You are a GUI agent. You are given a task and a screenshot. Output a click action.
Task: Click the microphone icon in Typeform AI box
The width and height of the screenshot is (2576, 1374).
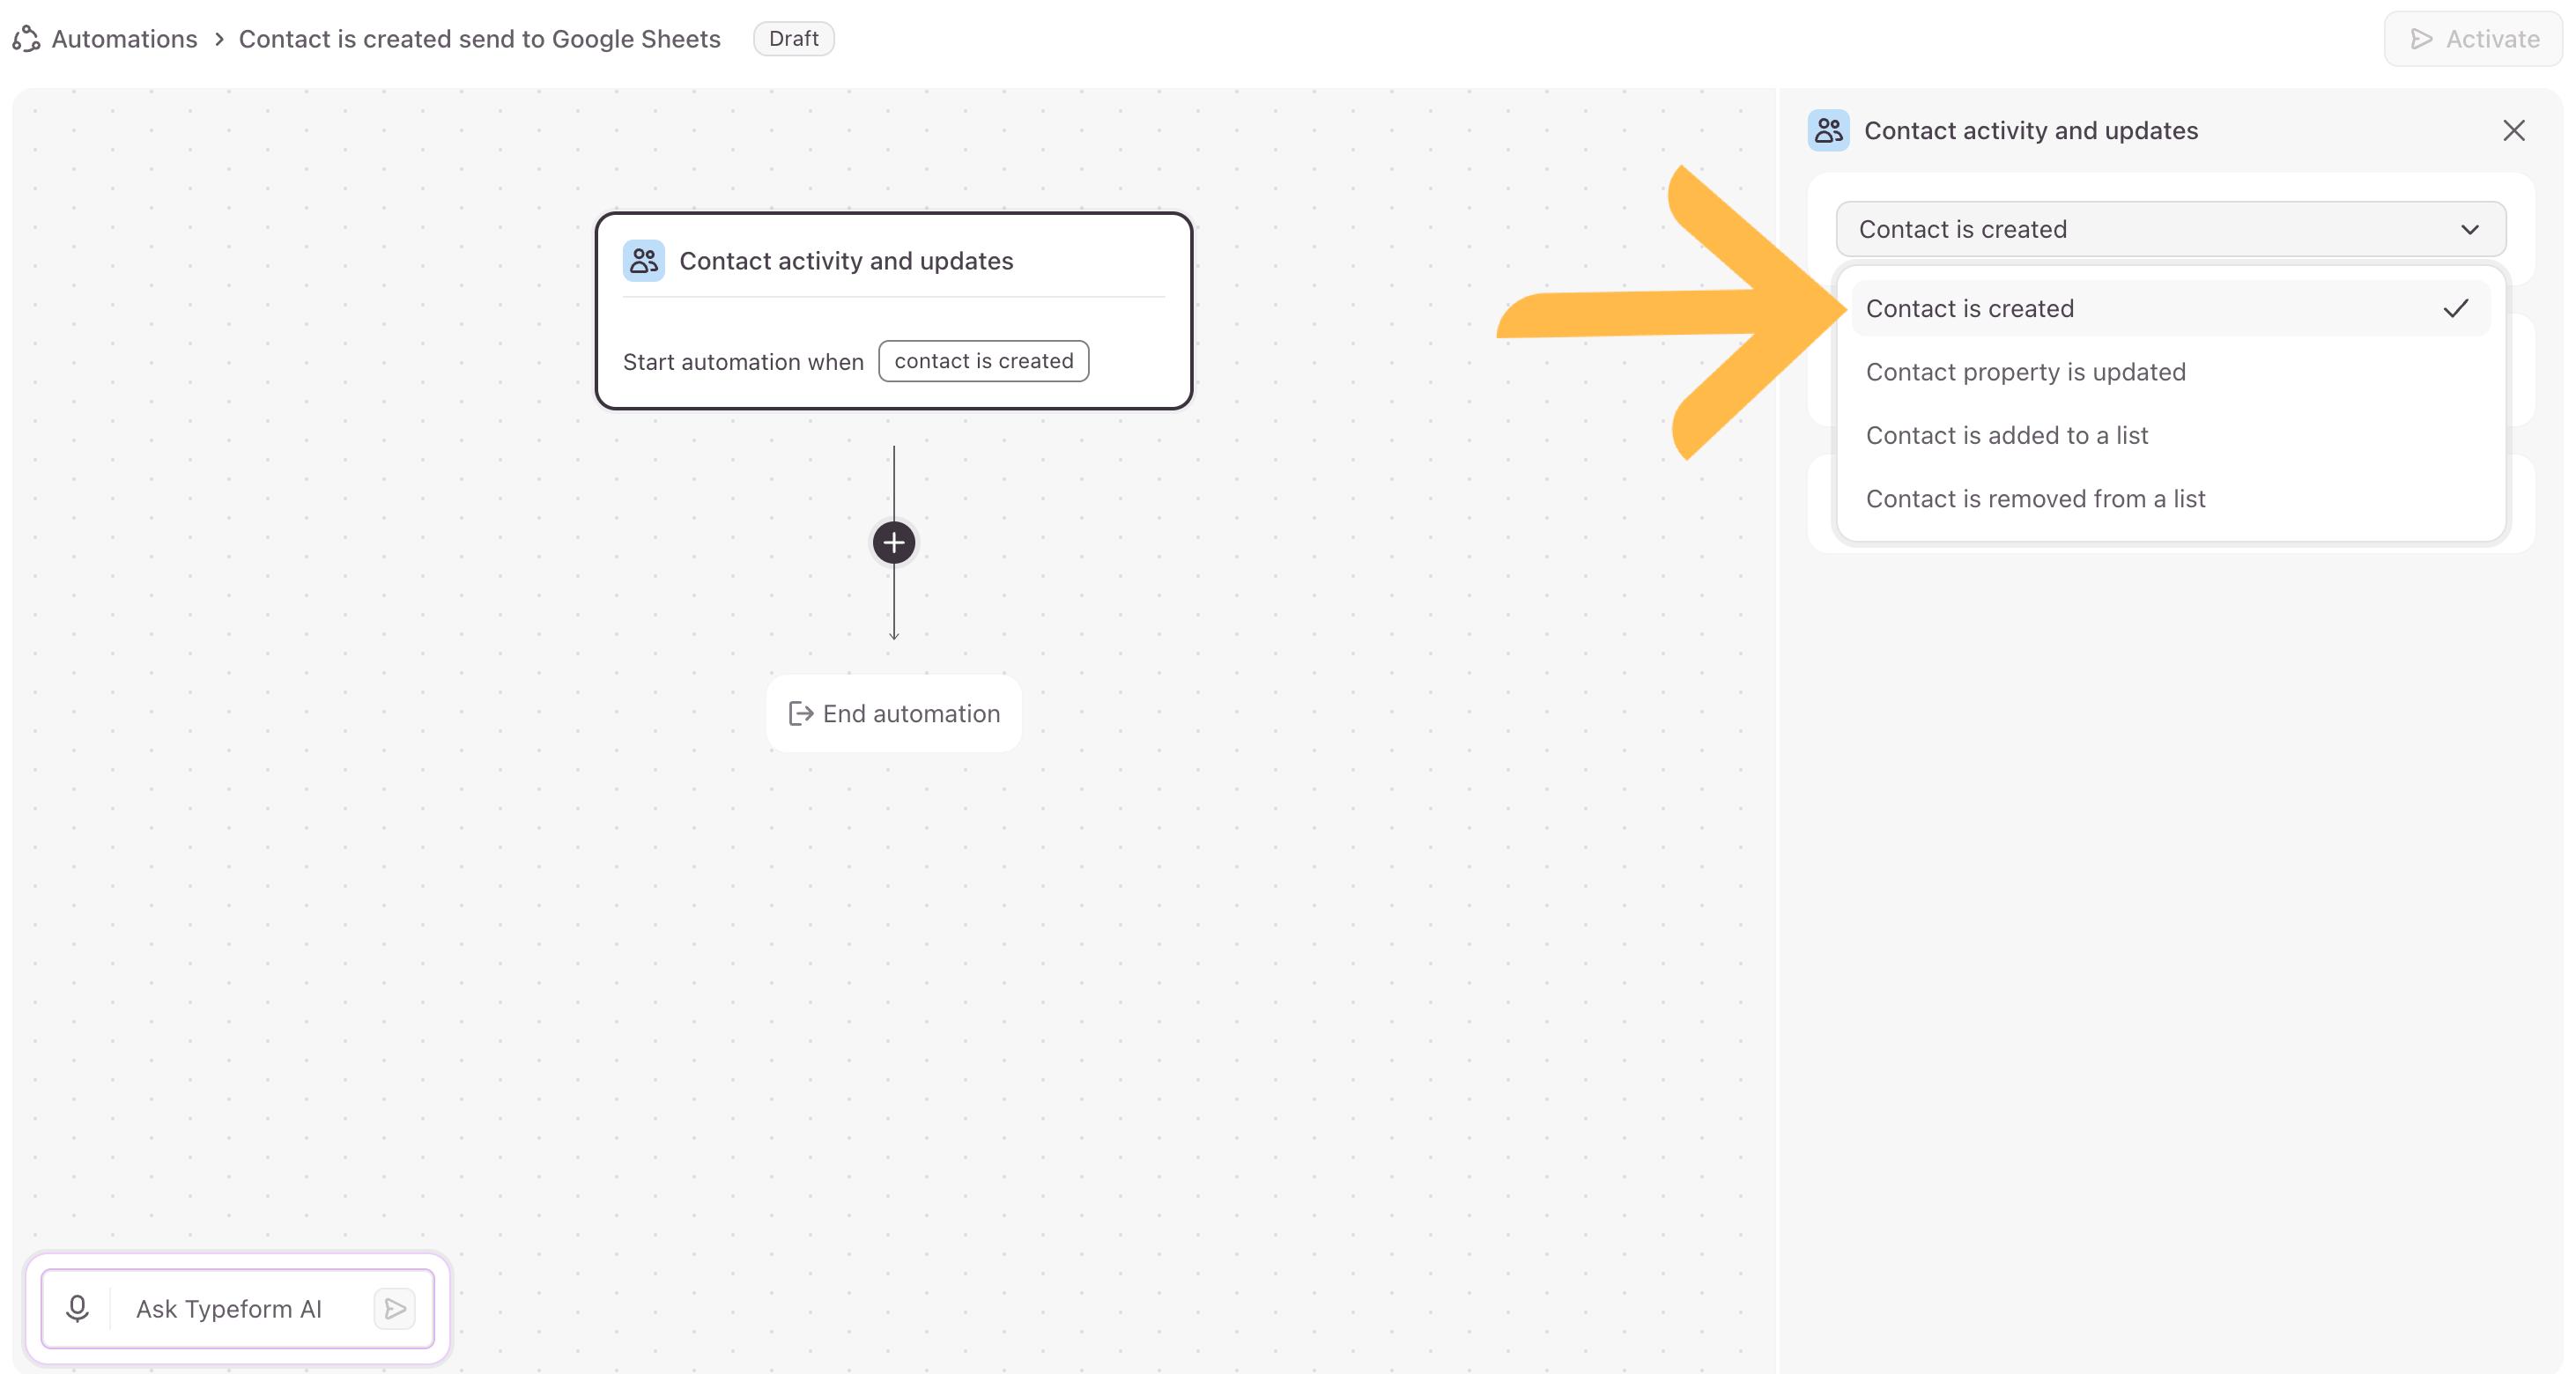[x=77, y=1308]
